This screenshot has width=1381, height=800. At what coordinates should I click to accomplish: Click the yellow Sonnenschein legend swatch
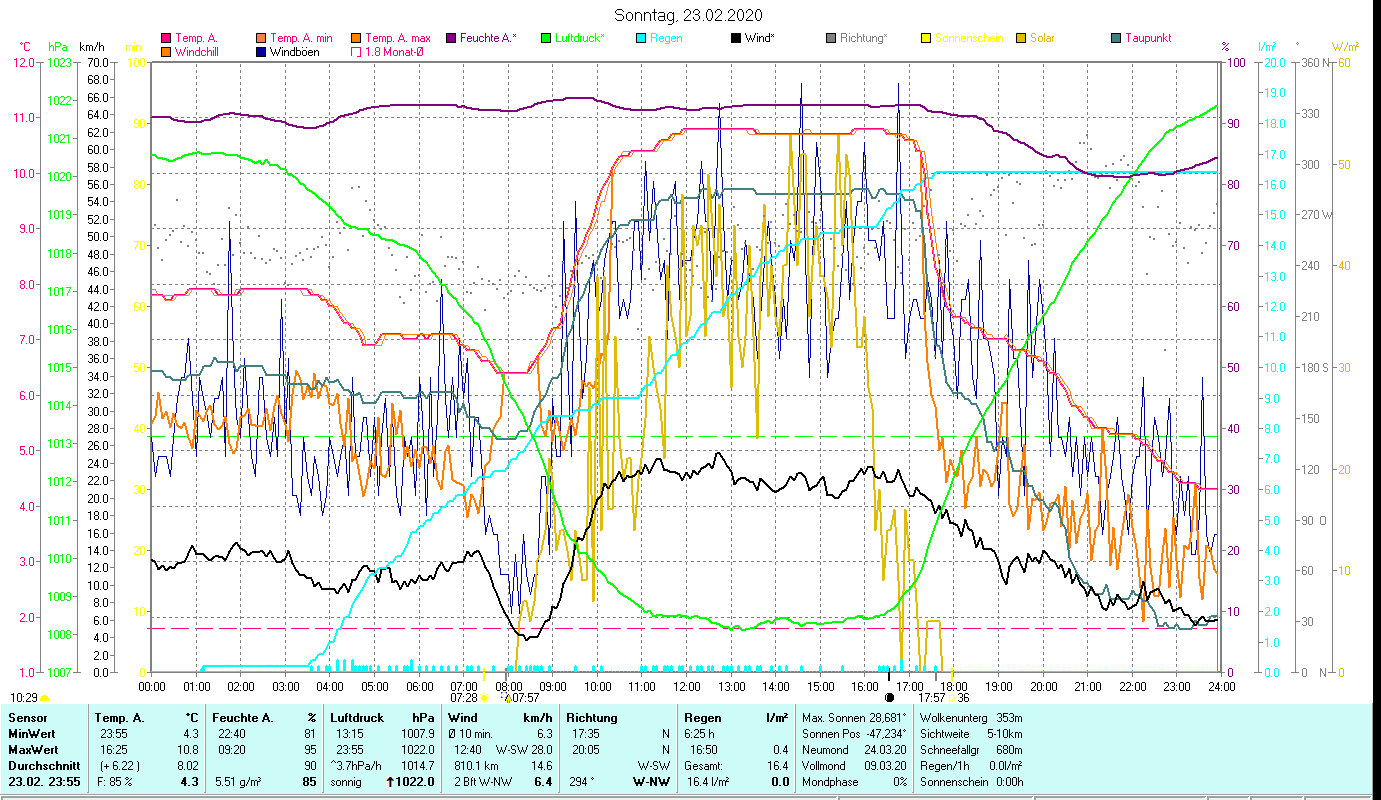[x=927, y=38]
